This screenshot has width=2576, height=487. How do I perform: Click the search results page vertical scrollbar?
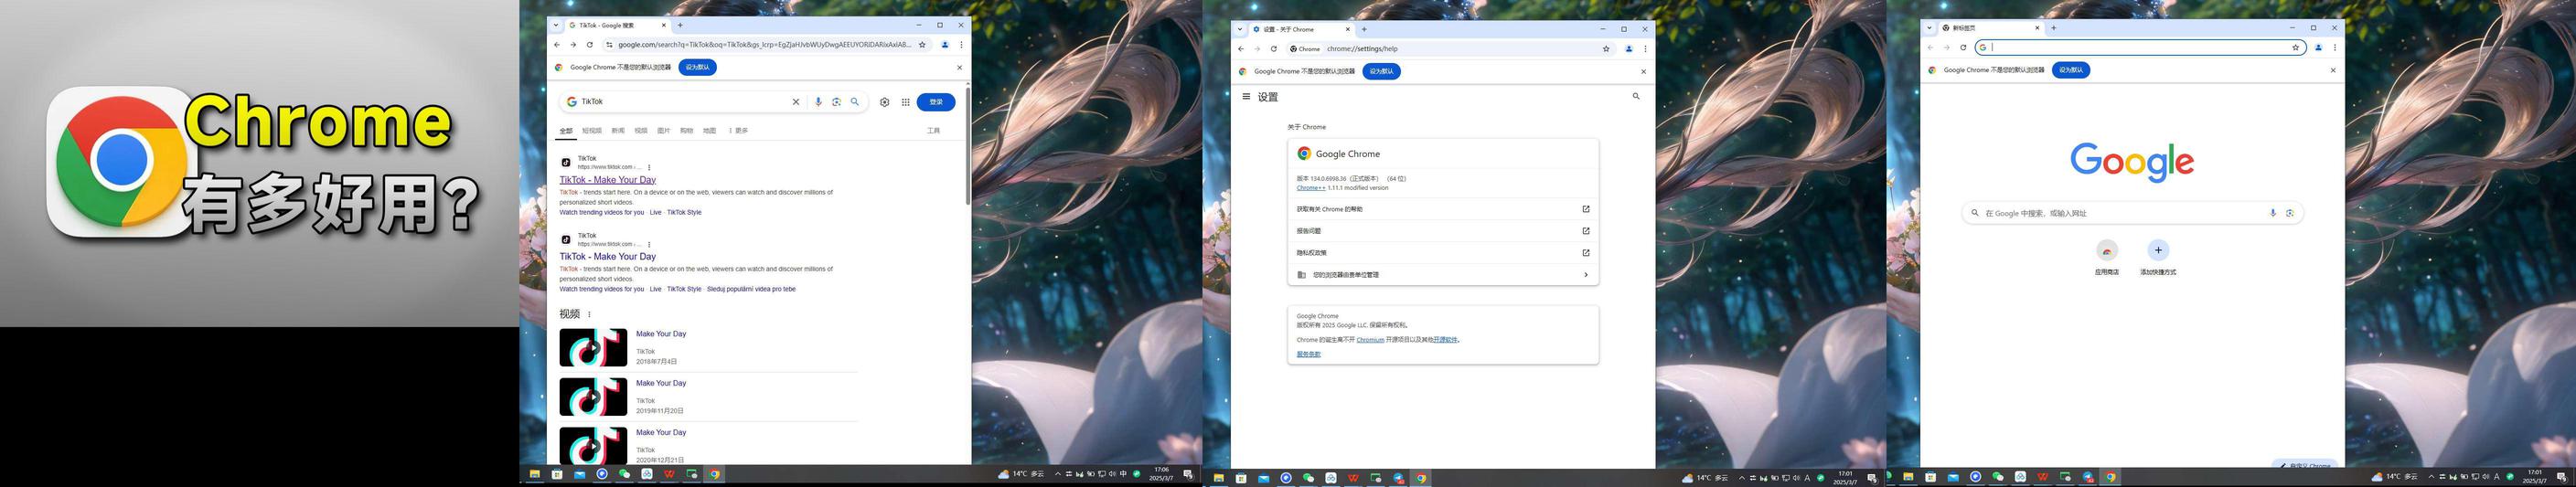[967, 150]
